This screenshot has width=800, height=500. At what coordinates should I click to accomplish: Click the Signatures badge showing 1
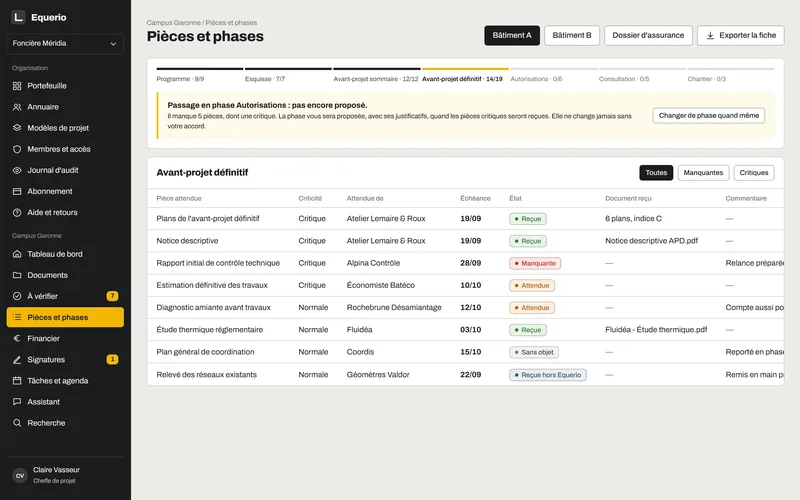(x=112, y=360)
